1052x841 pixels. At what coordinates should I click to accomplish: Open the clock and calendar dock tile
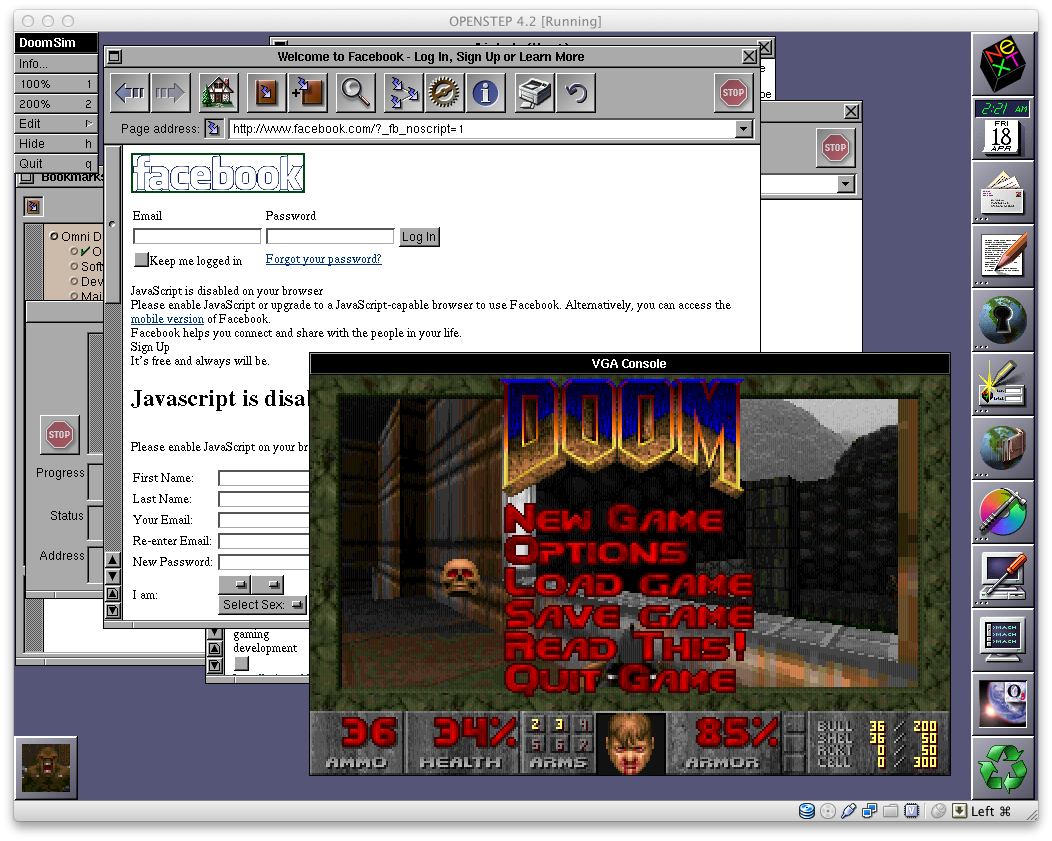tap(1002, 128)
